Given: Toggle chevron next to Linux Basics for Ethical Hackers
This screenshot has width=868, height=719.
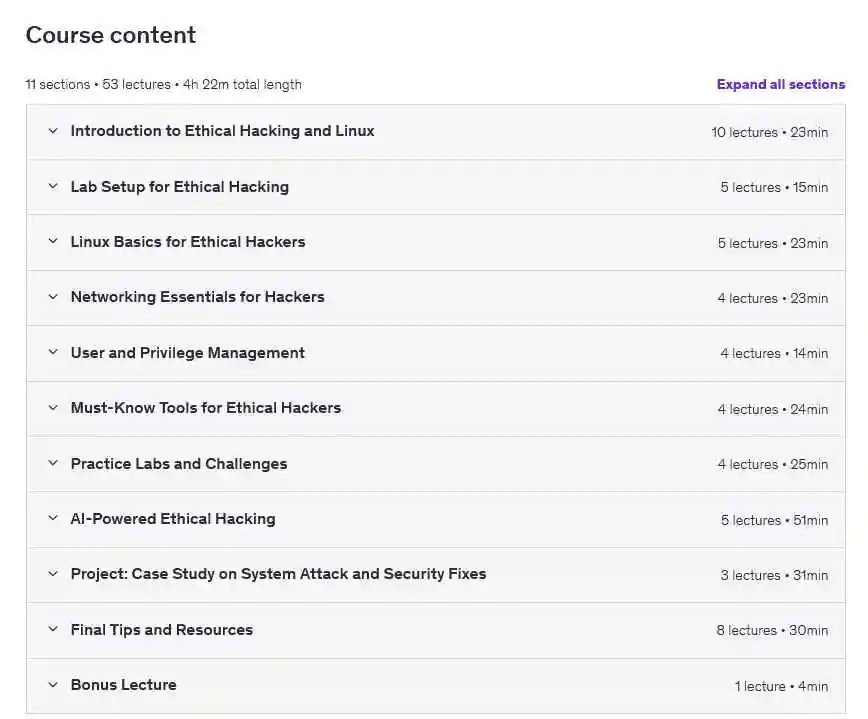Looking at the screenshot, I should pos(53,242).
